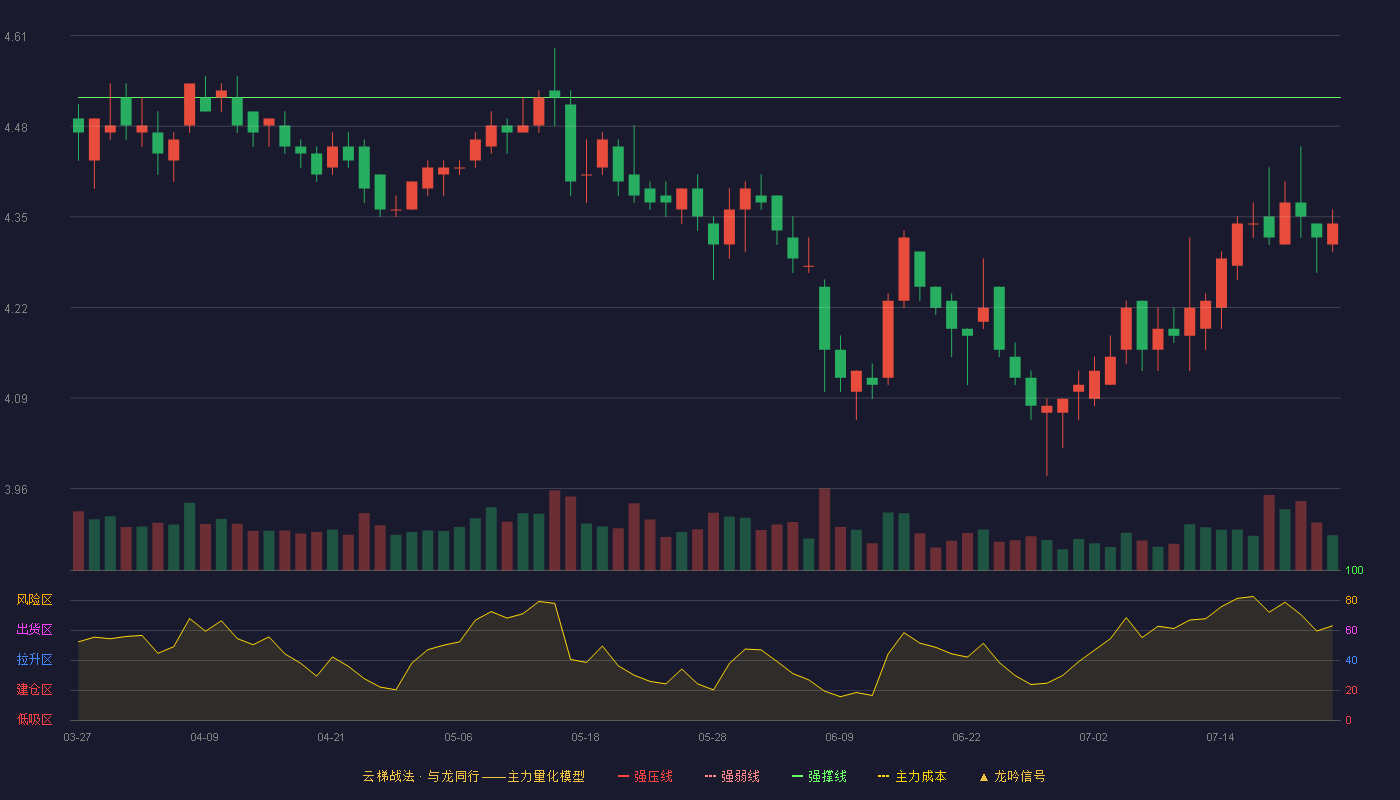Click the 07-14 date axis marker
Image resolution: width=1400 pixels, height=800 pixels.
pyautogui.click(x=1220, y=737)
